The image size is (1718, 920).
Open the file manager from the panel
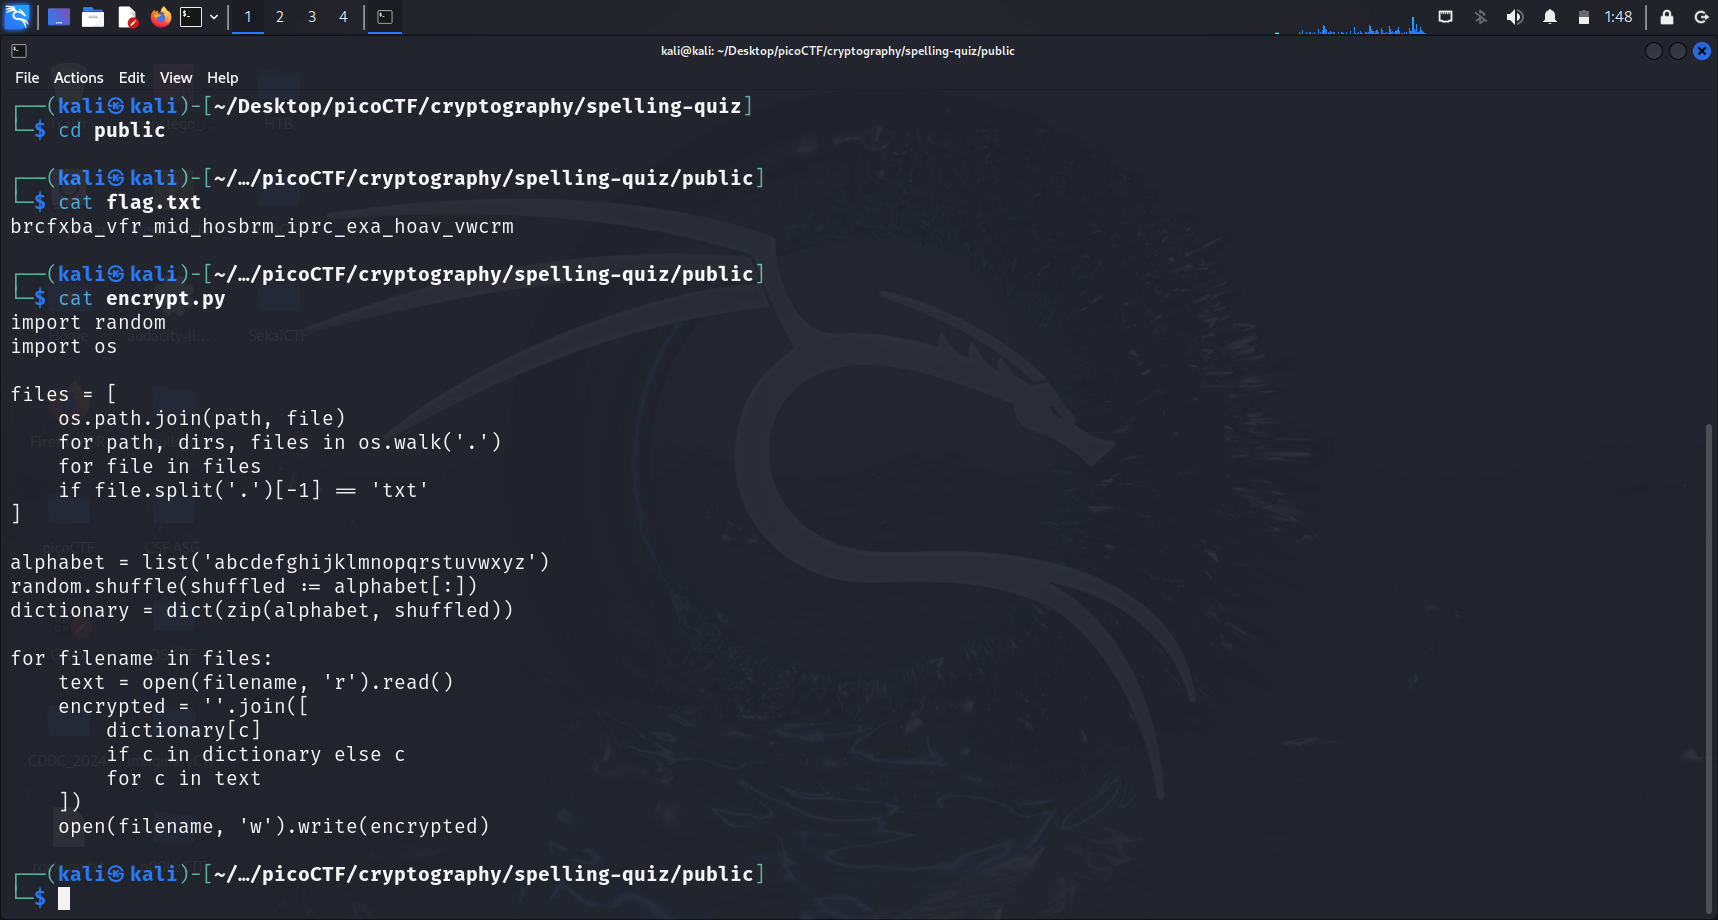(93, 17)
